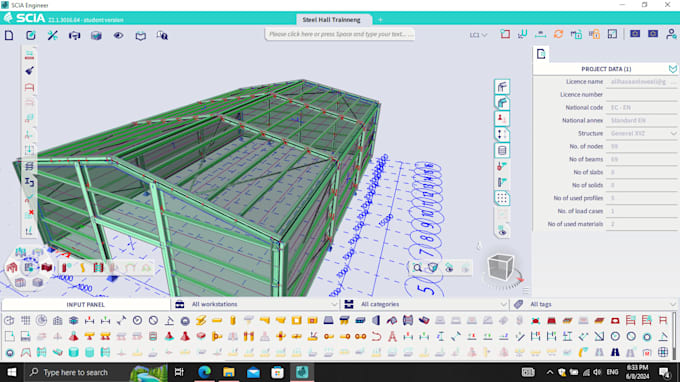Image resolution: width=680 pixels, height=382 pixels.
Task: Select the INPUT PANEL tab
Action: click(85, 304)
